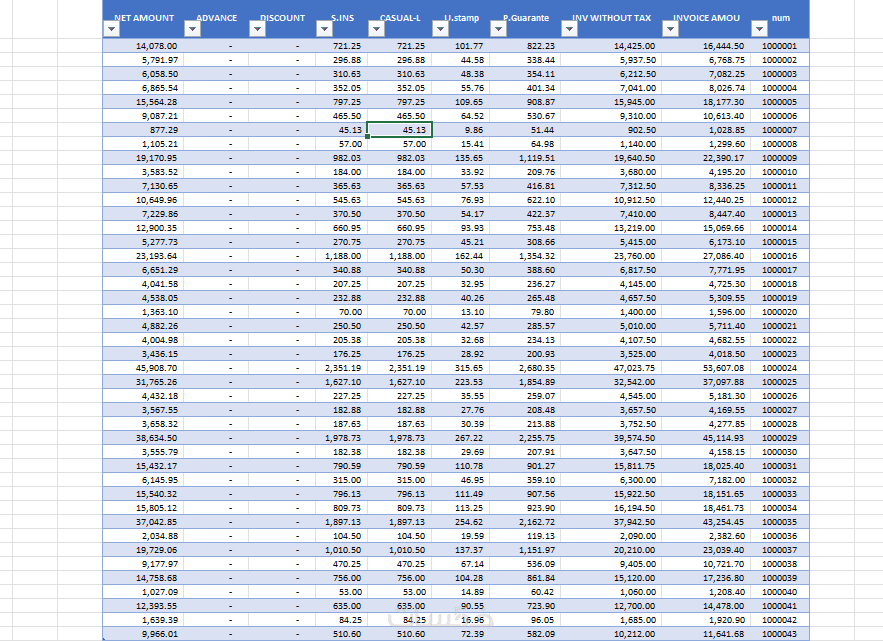Click net amount cell 23,193.64
Viewport: 883px width, 641px height.
tap(144, 256)
